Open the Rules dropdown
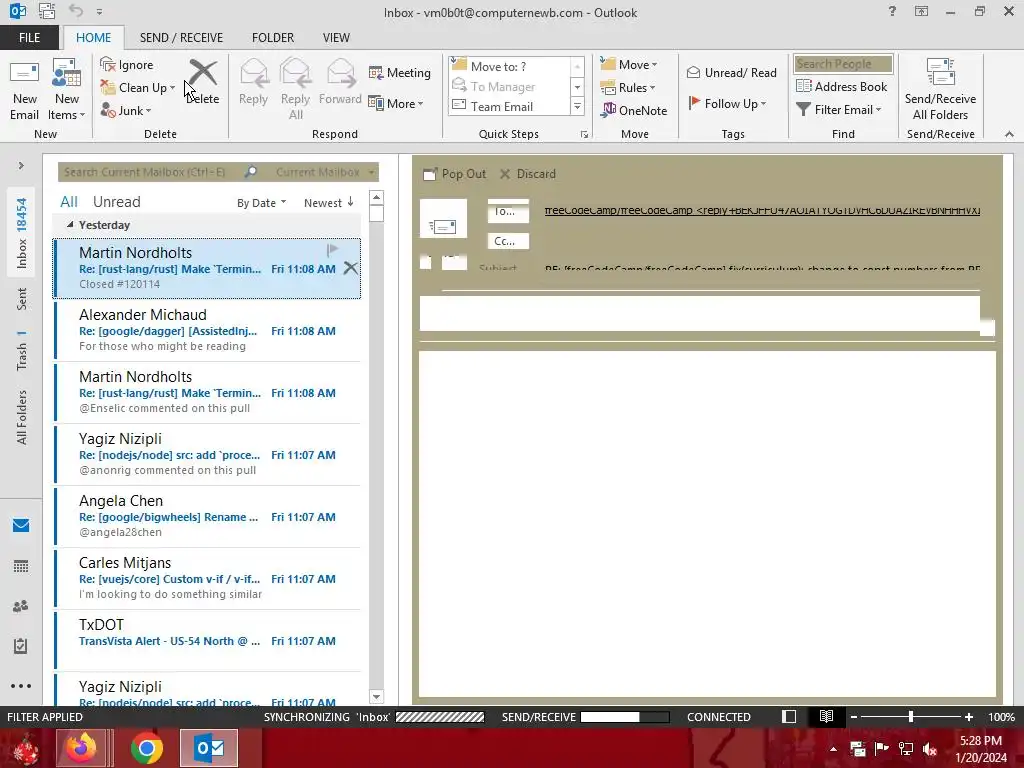This screenshot has height=768, width=1024. point(628,88)
